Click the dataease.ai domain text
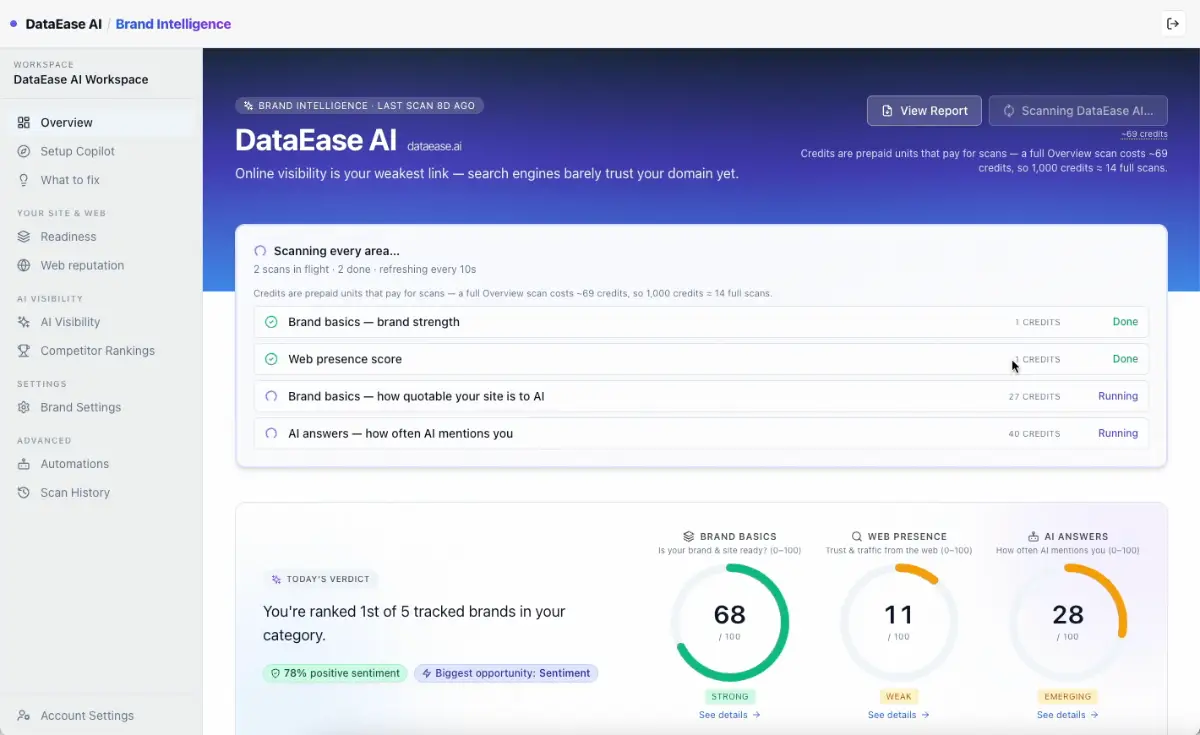Viewport: 1200px width, 735px height. click(x=434, y=146)
